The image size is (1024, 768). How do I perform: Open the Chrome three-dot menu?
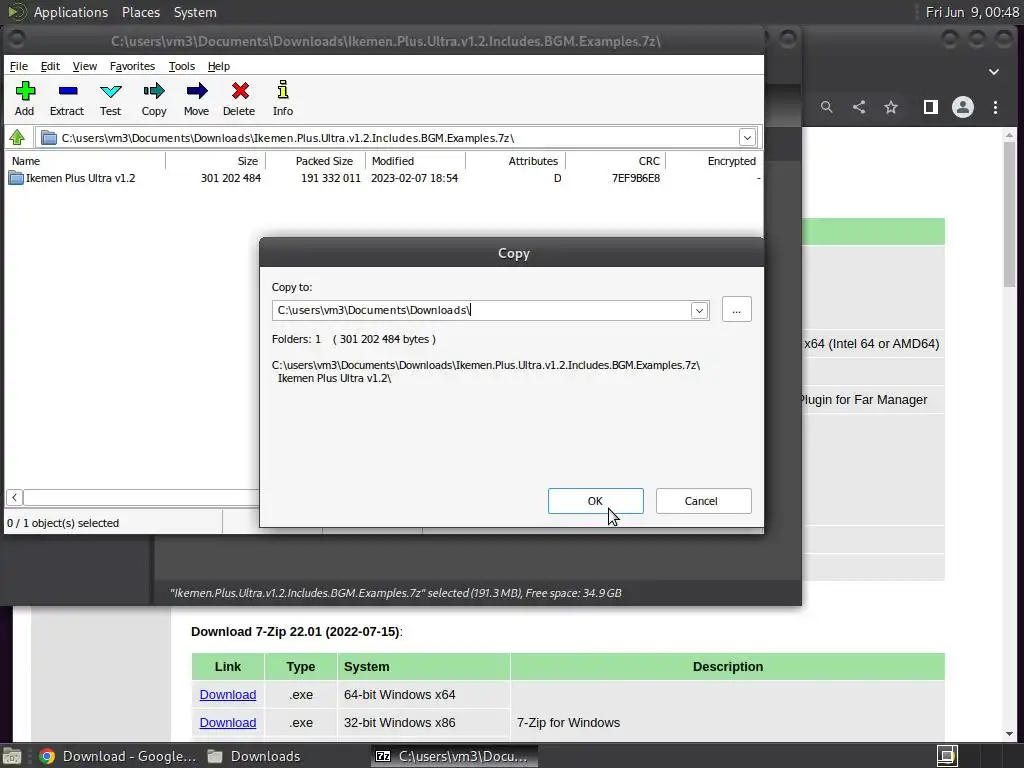coord(995,107)
